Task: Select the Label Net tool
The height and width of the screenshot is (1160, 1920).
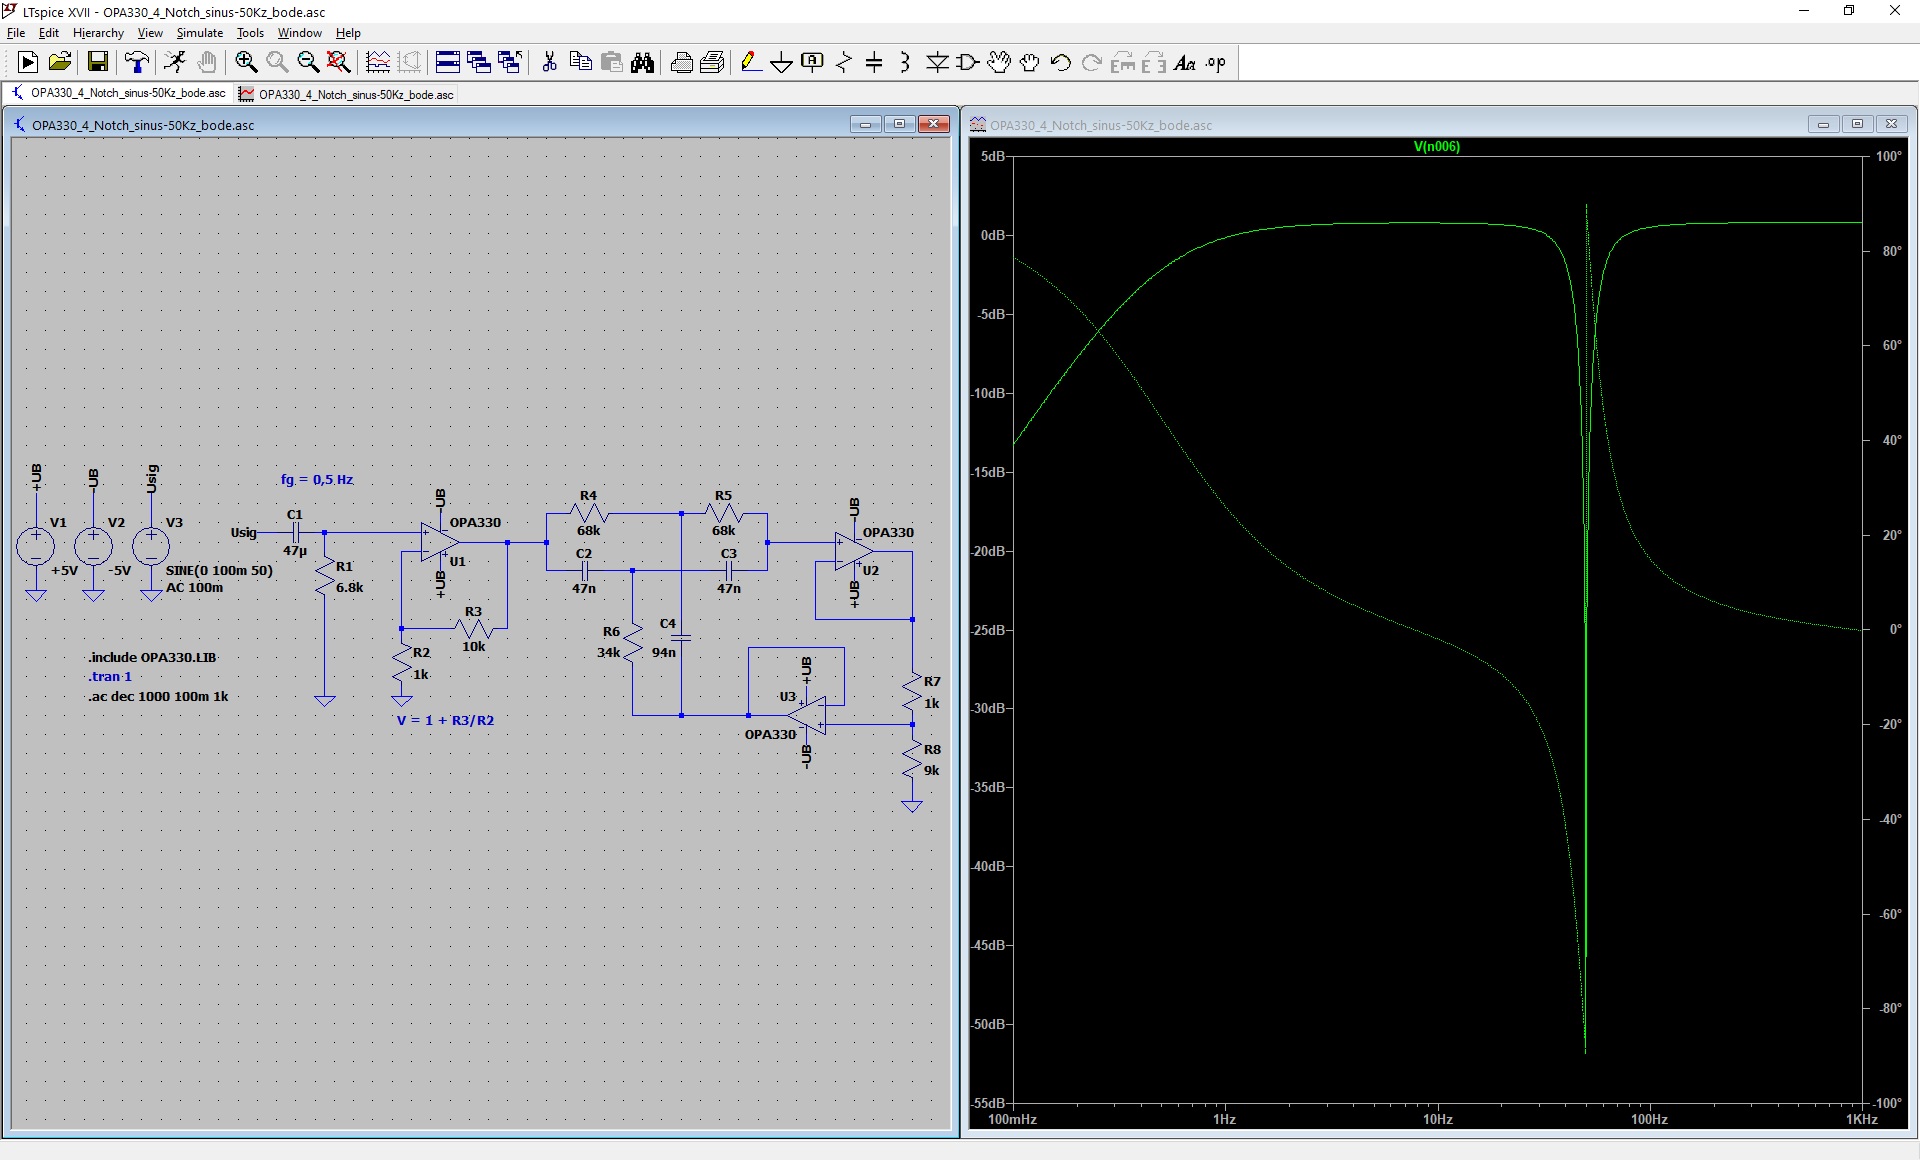Action: click(x=812, y=63)
